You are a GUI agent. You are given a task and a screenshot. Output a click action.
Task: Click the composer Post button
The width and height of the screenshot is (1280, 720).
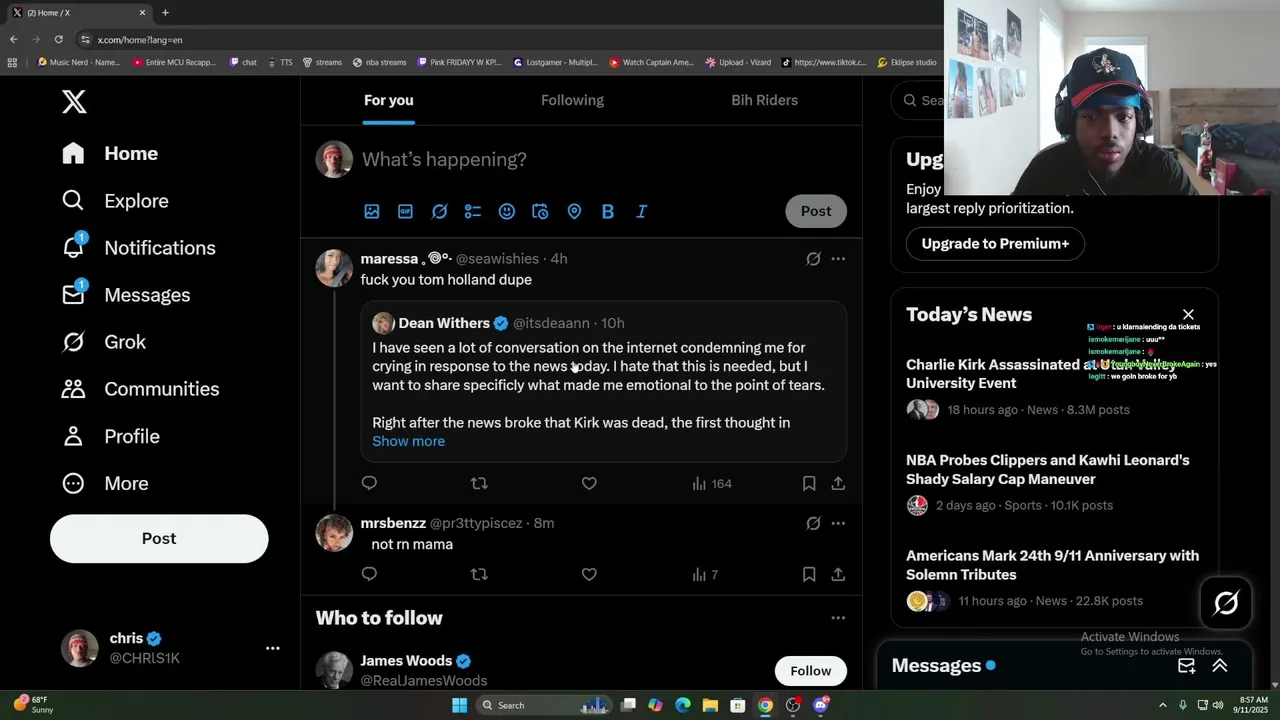(816, 211)
